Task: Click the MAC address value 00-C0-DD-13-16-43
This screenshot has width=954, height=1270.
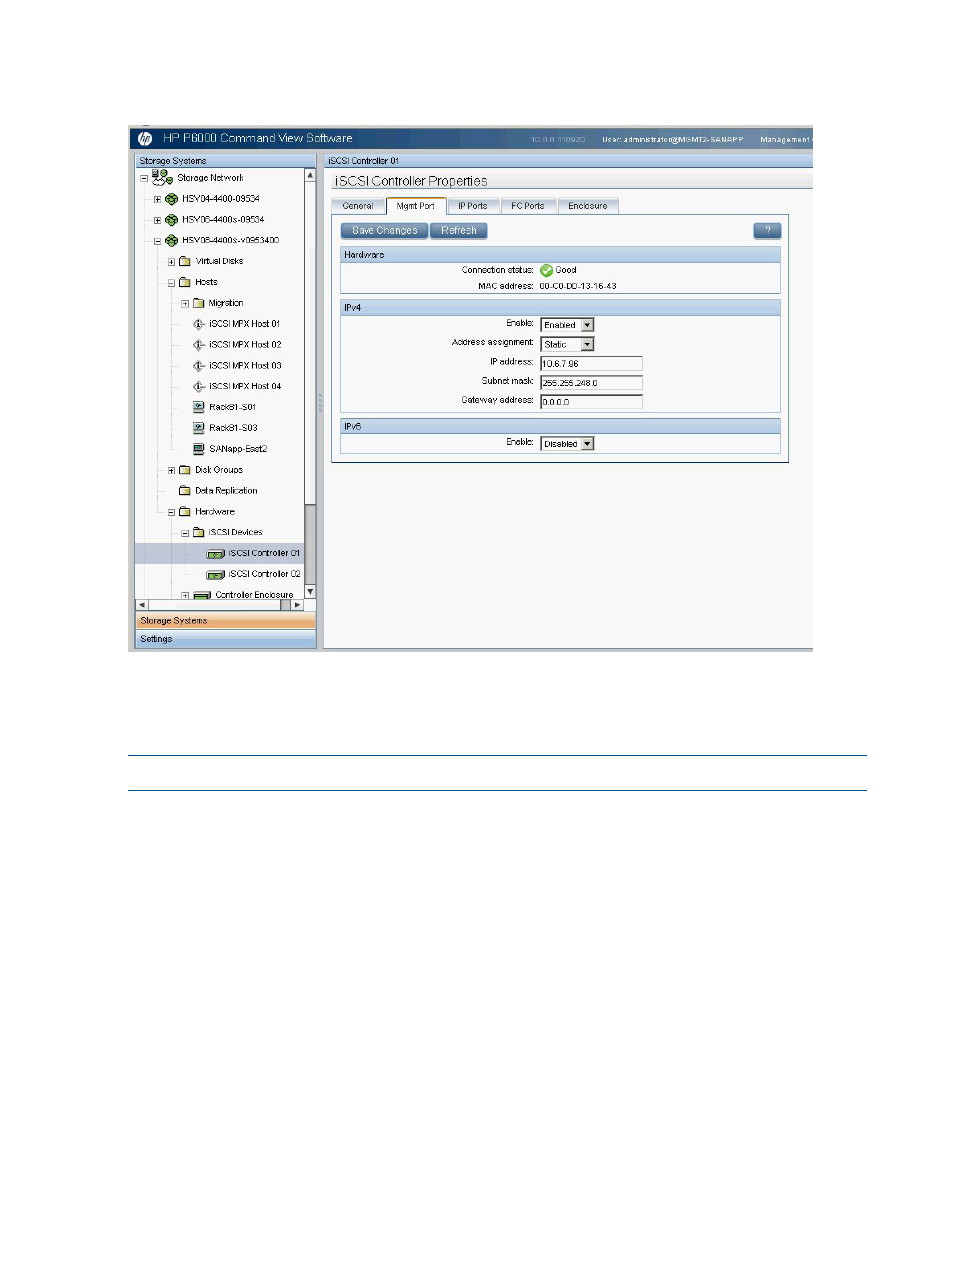Action: [x=578, y=286]
